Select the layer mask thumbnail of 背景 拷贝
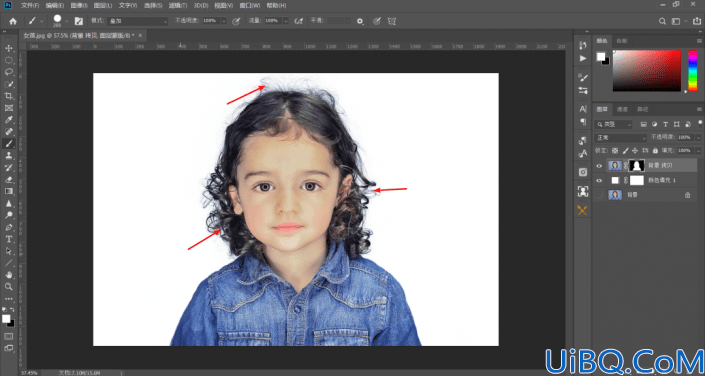This screenshot has width=705, height=376. (637, 166)
